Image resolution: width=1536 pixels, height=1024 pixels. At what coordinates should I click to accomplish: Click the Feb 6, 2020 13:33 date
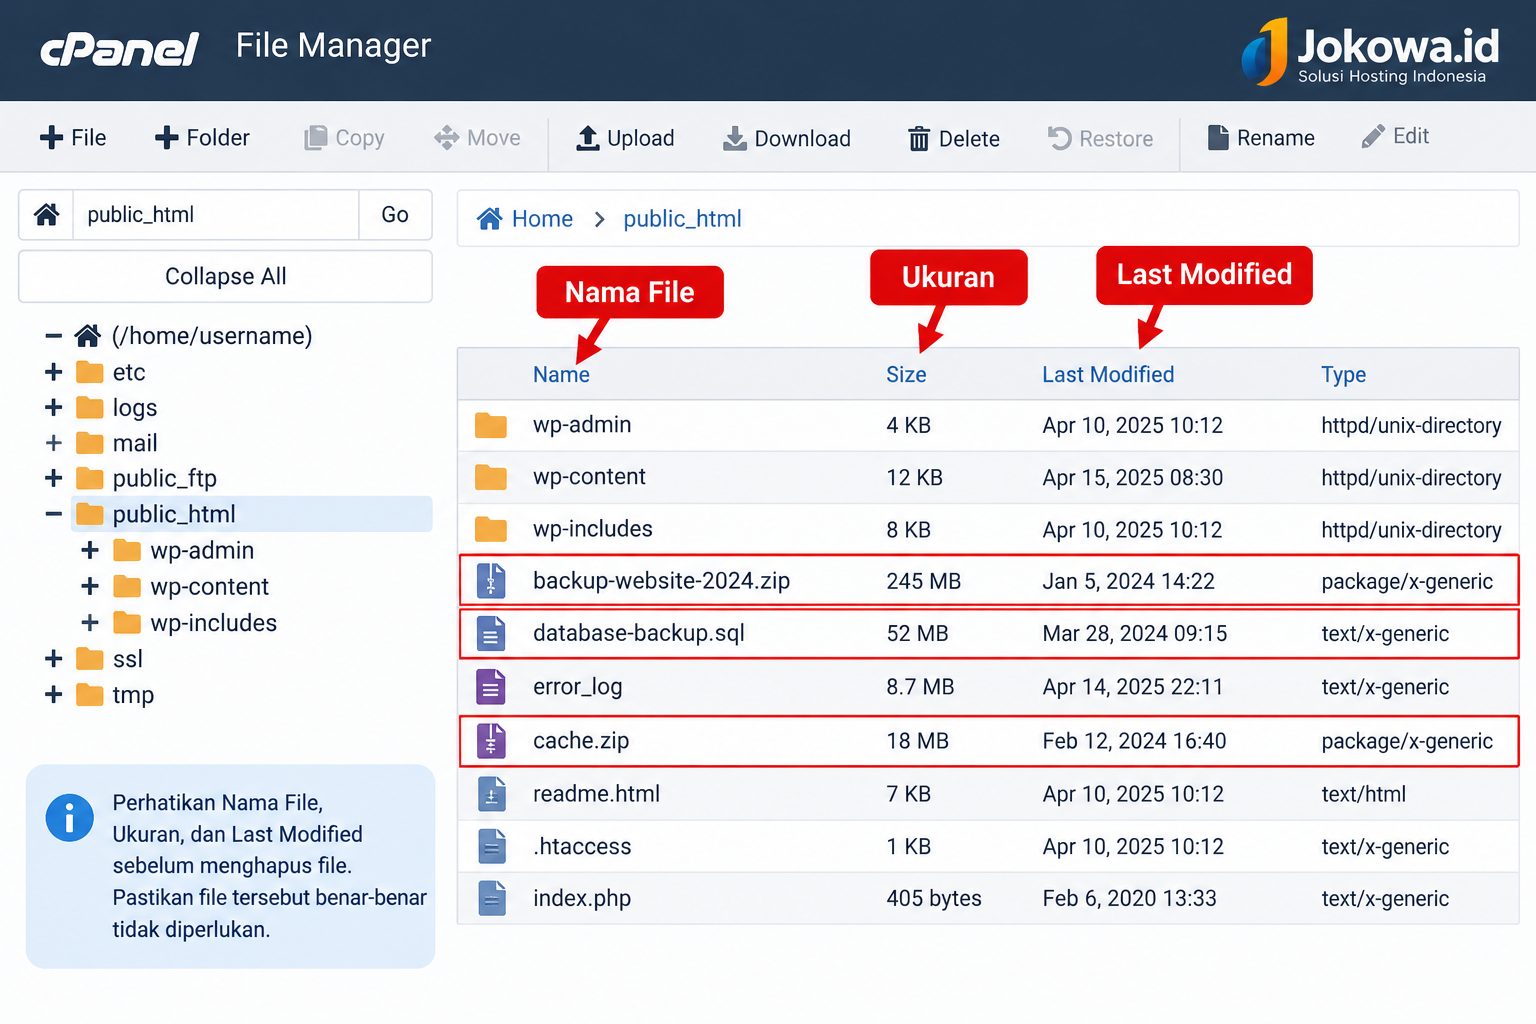(1129, 898)
